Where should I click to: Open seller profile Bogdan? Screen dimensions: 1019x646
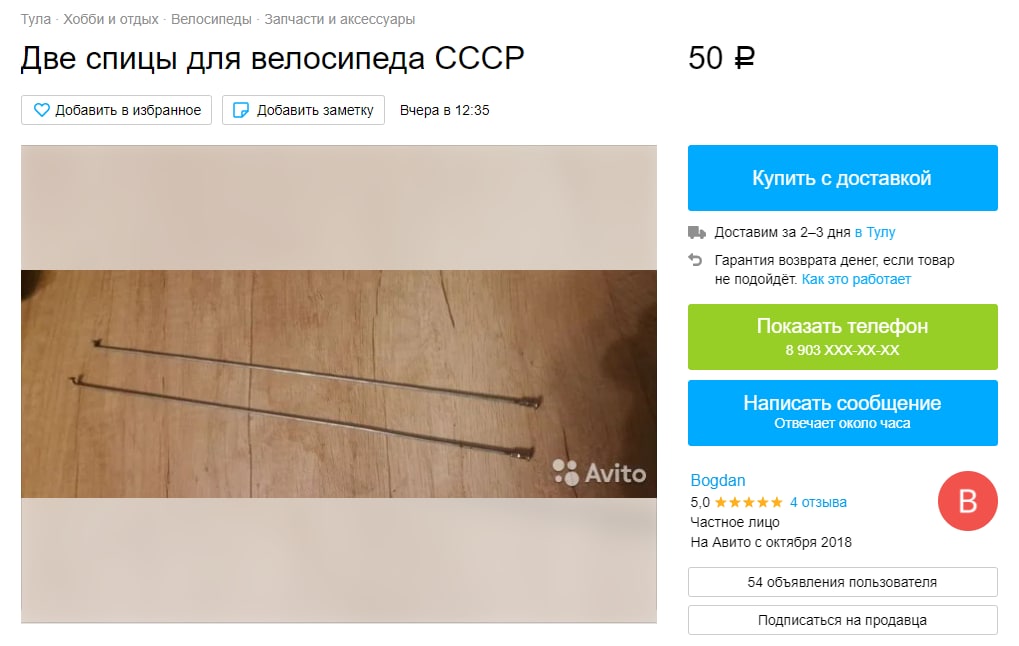point(717,480)
